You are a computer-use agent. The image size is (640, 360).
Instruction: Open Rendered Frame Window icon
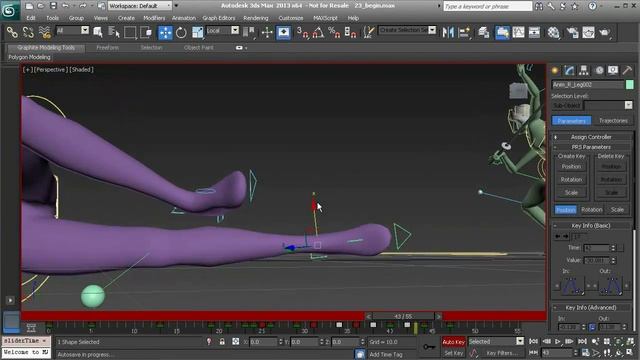(x=589, y=32)
